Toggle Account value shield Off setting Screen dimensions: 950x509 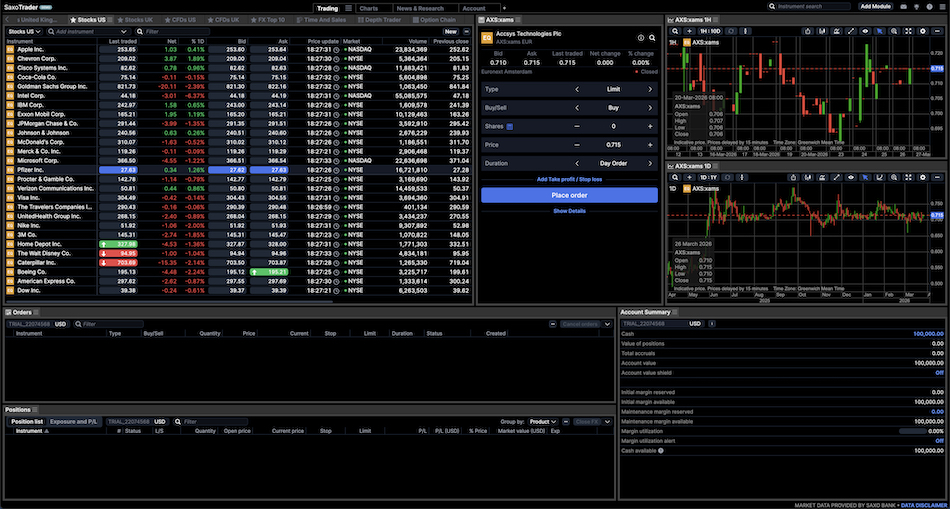coord(939,373)
